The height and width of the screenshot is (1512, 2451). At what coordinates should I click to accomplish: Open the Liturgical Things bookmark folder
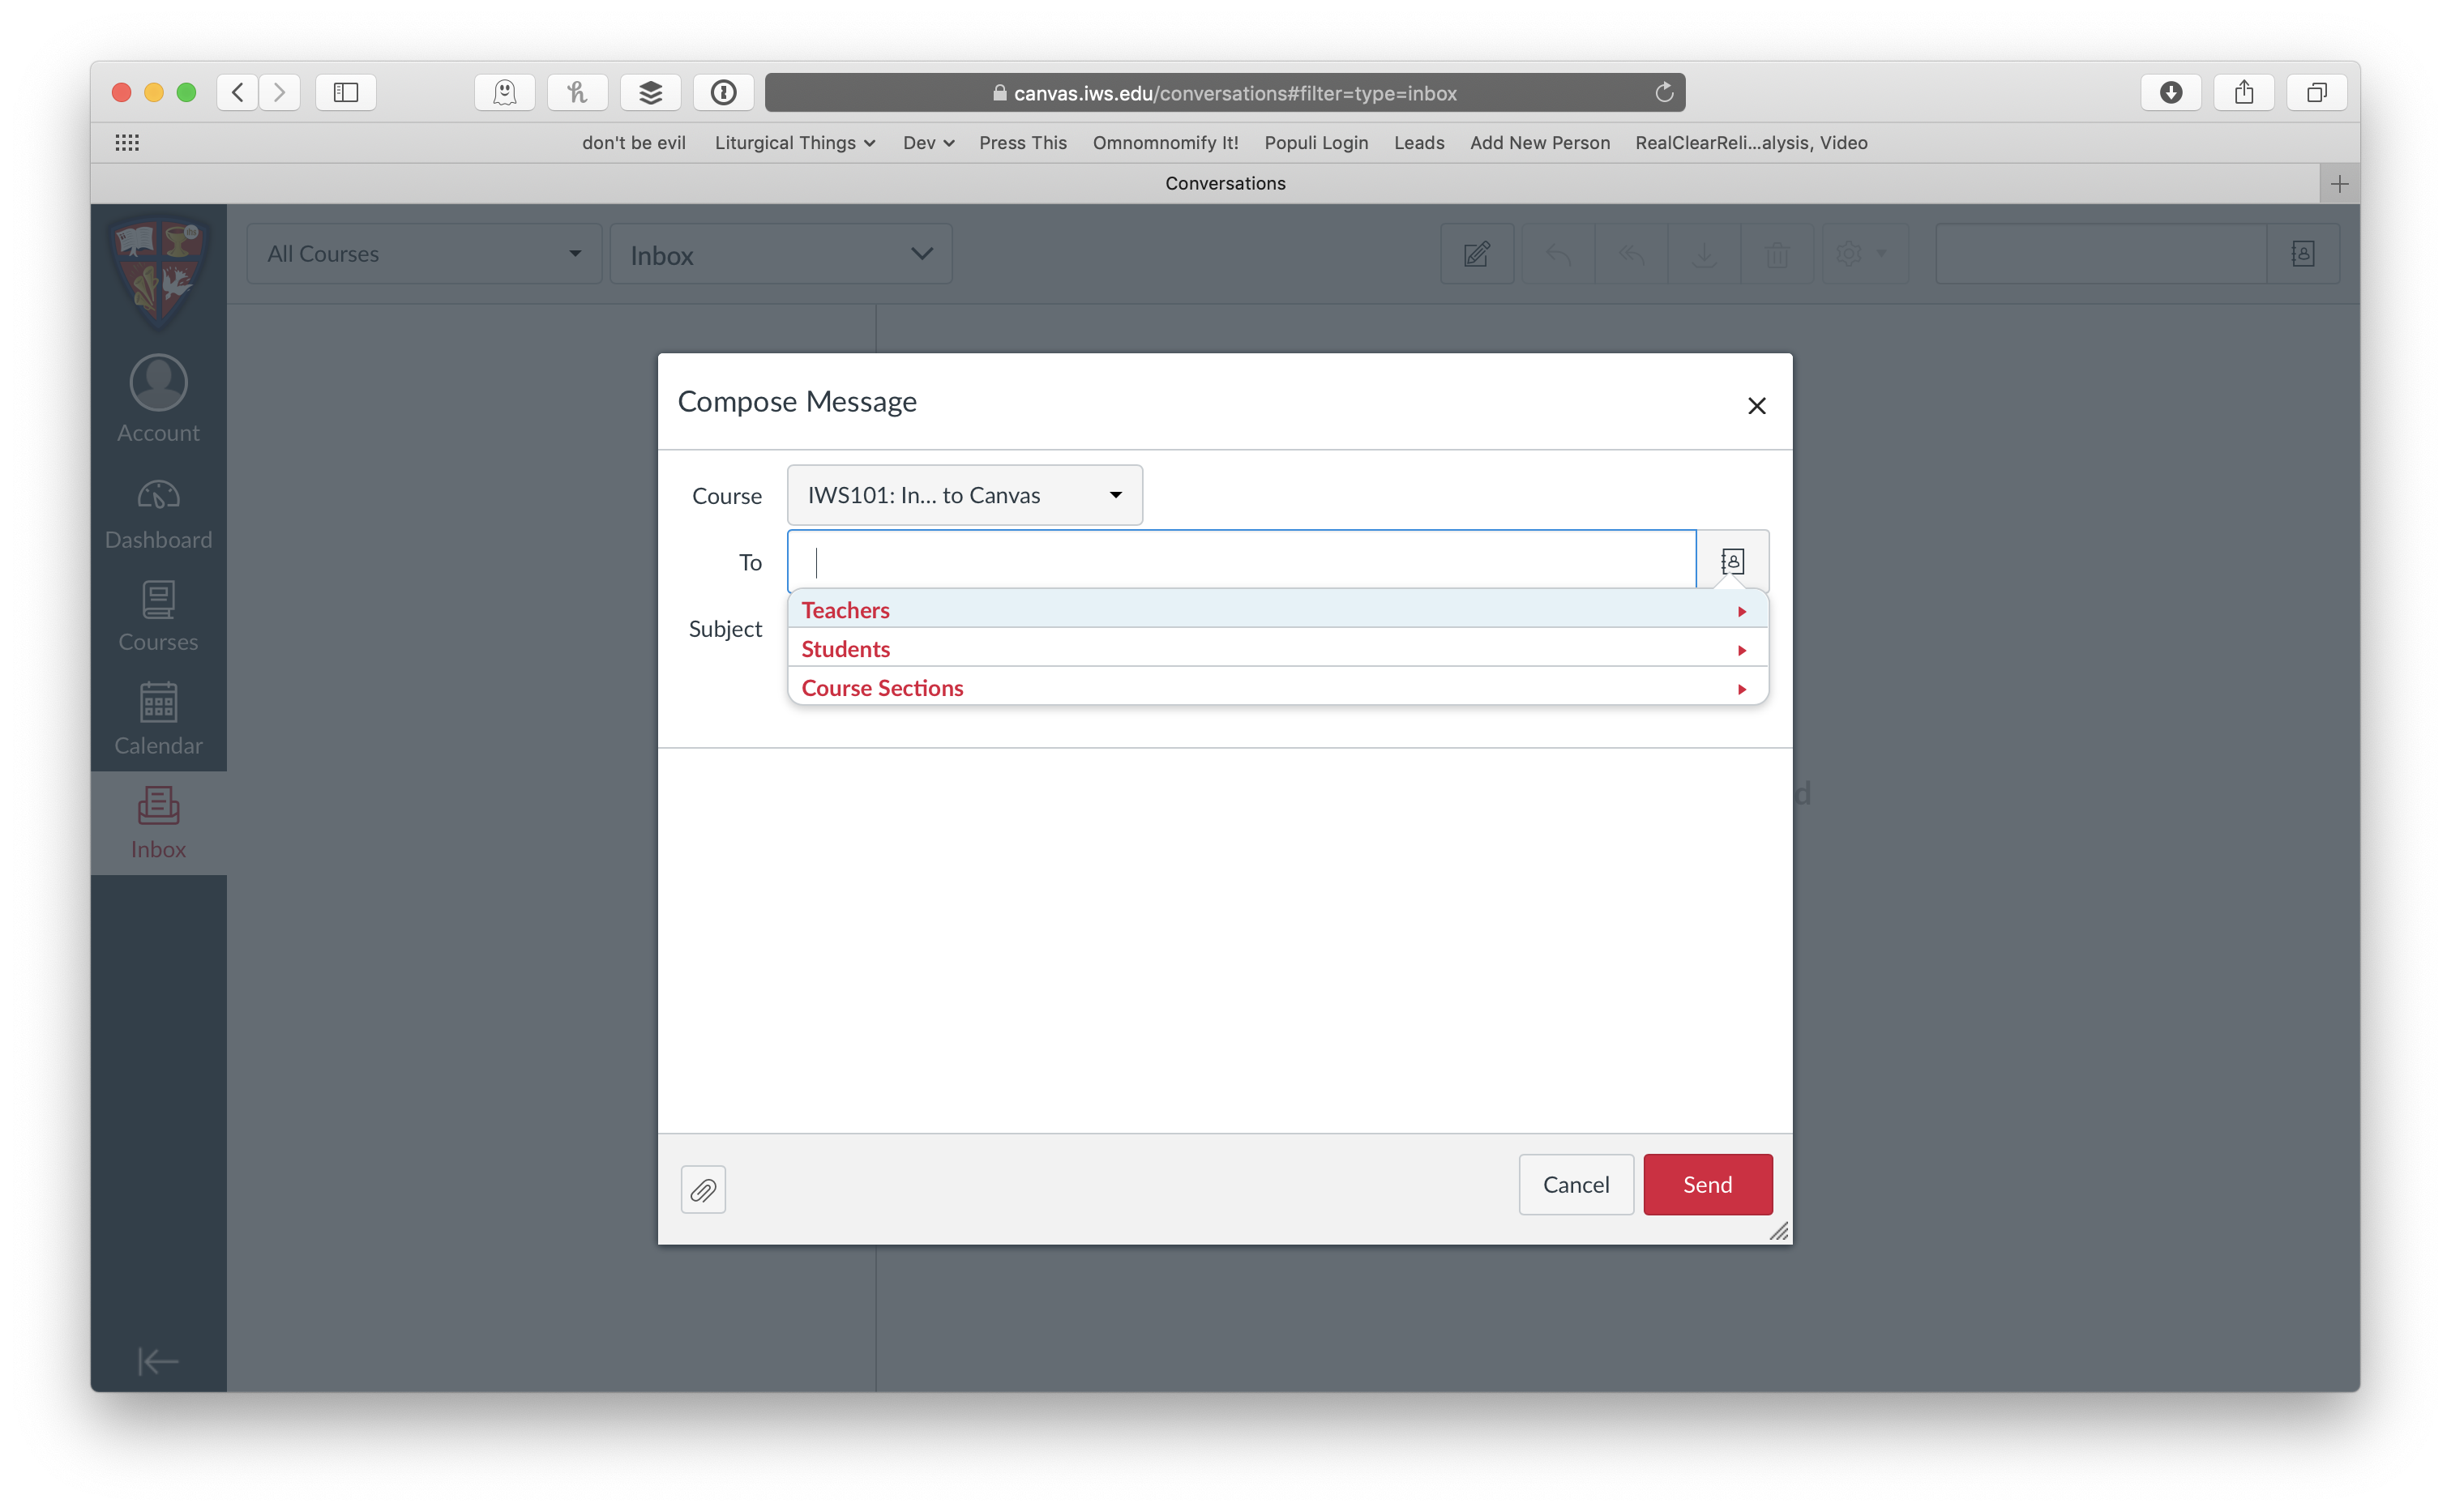(795, 142)
